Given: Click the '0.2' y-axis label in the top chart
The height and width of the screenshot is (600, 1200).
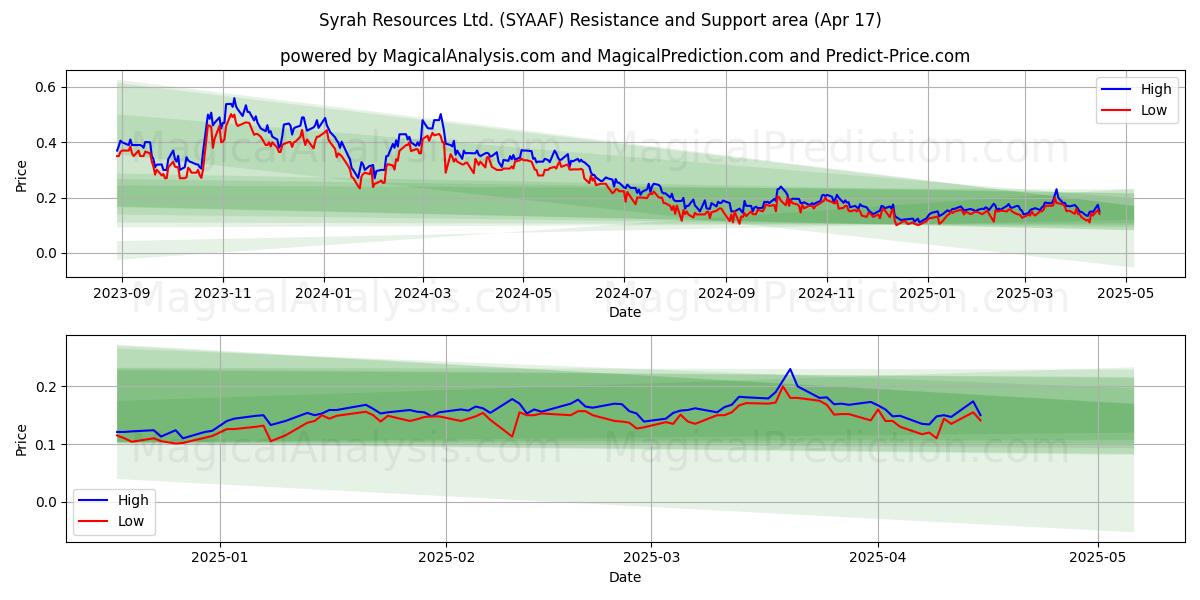Looking at the screenshot, I should (48, 198).
